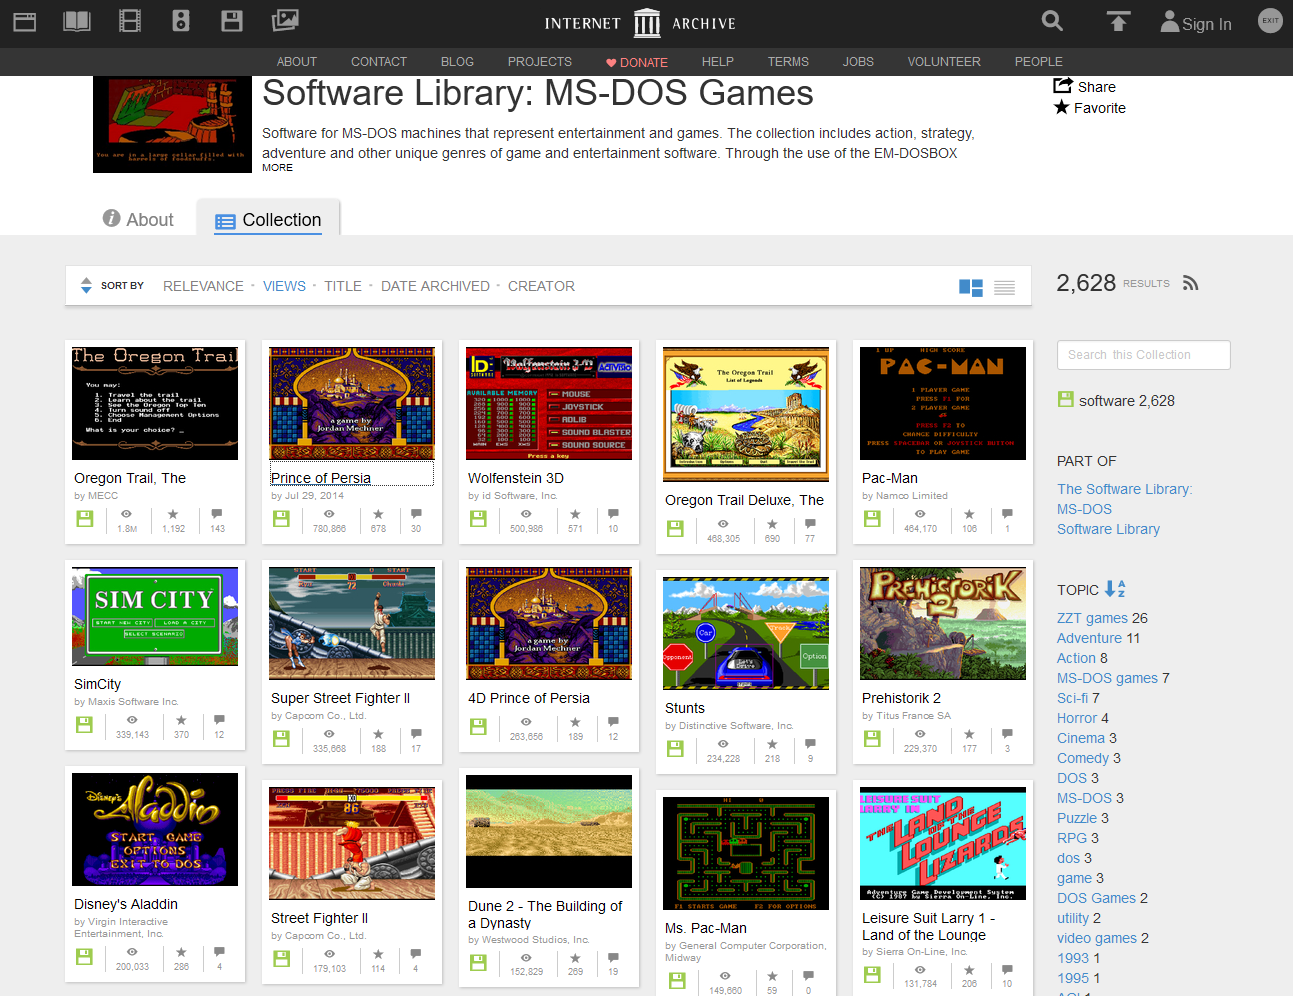Expand the SORT BY options
1293x996 pixels.
[86, 285]
